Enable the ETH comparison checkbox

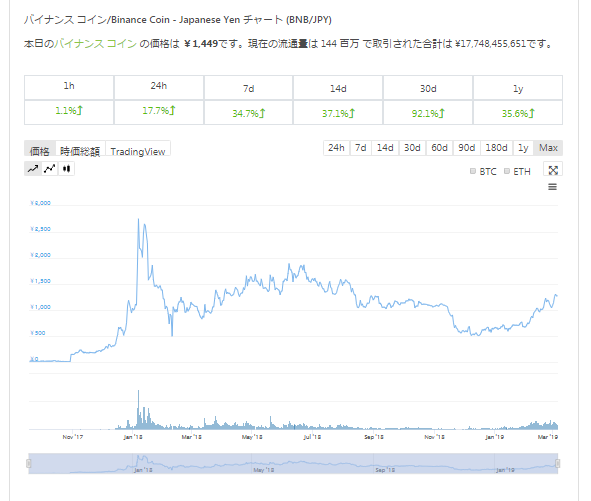507,171
